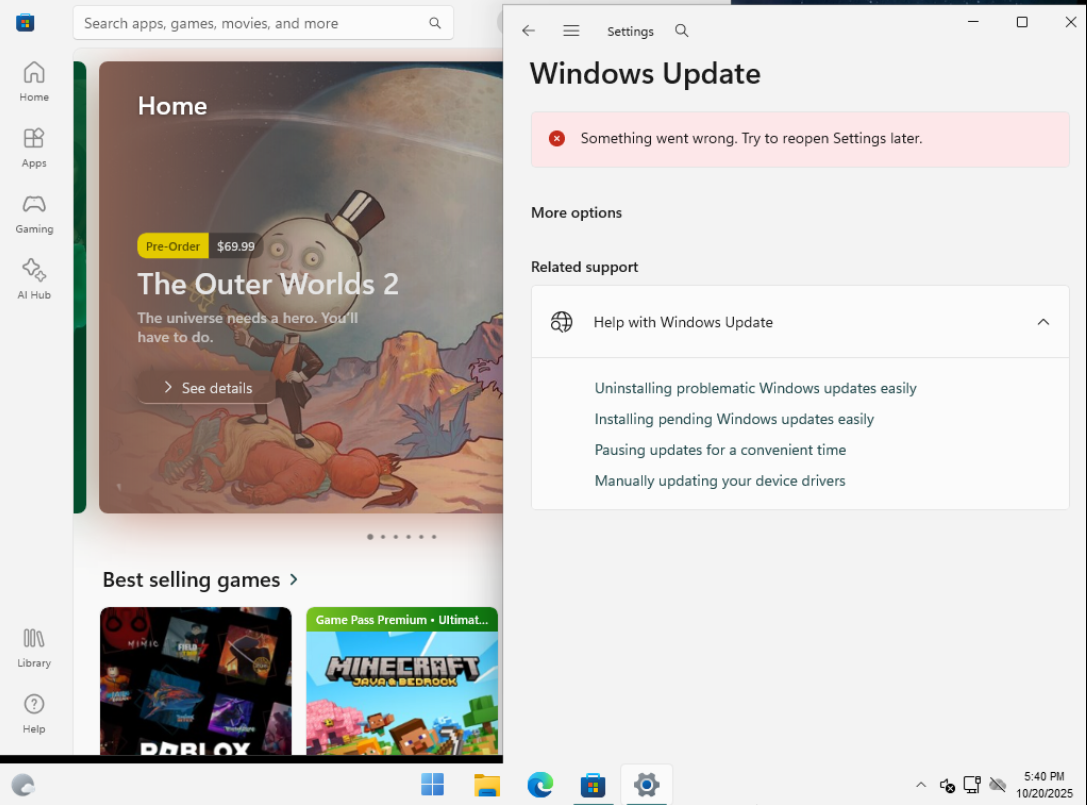Click the network display tray icon
The image size is (1087, 805).
tap(972, 785)
